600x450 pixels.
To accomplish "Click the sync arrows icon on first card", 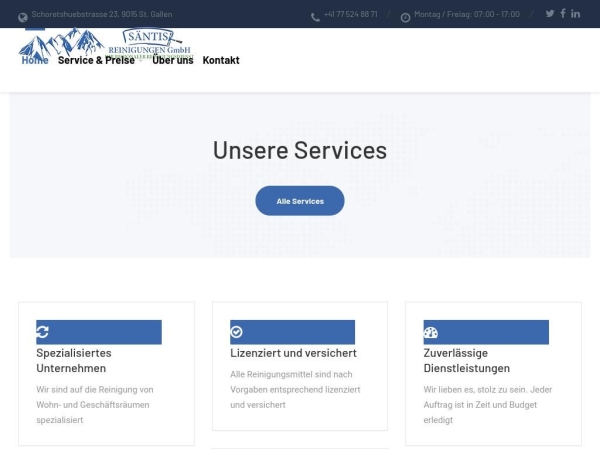I will [x=42, y=332].
